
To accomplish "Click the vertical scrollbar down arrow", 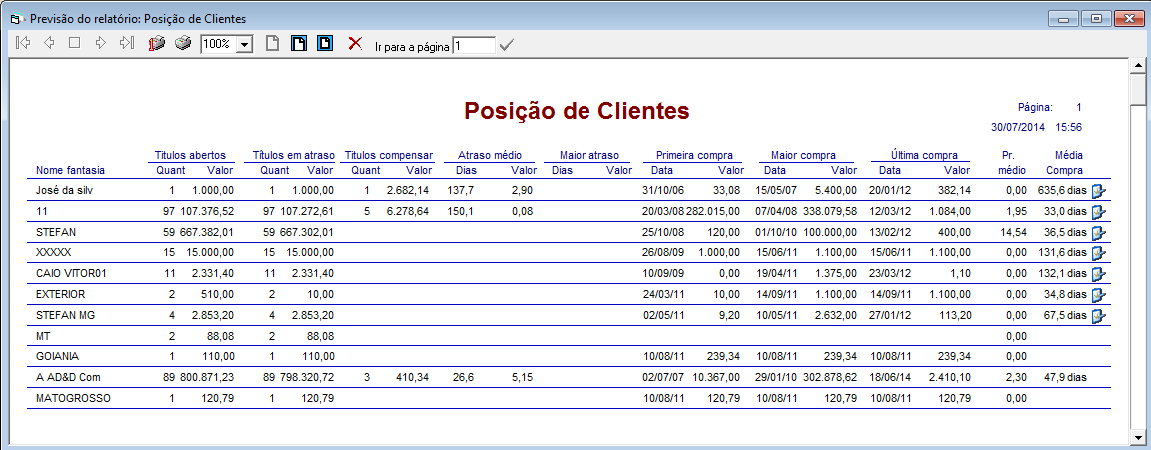I will coord(1137,437).
